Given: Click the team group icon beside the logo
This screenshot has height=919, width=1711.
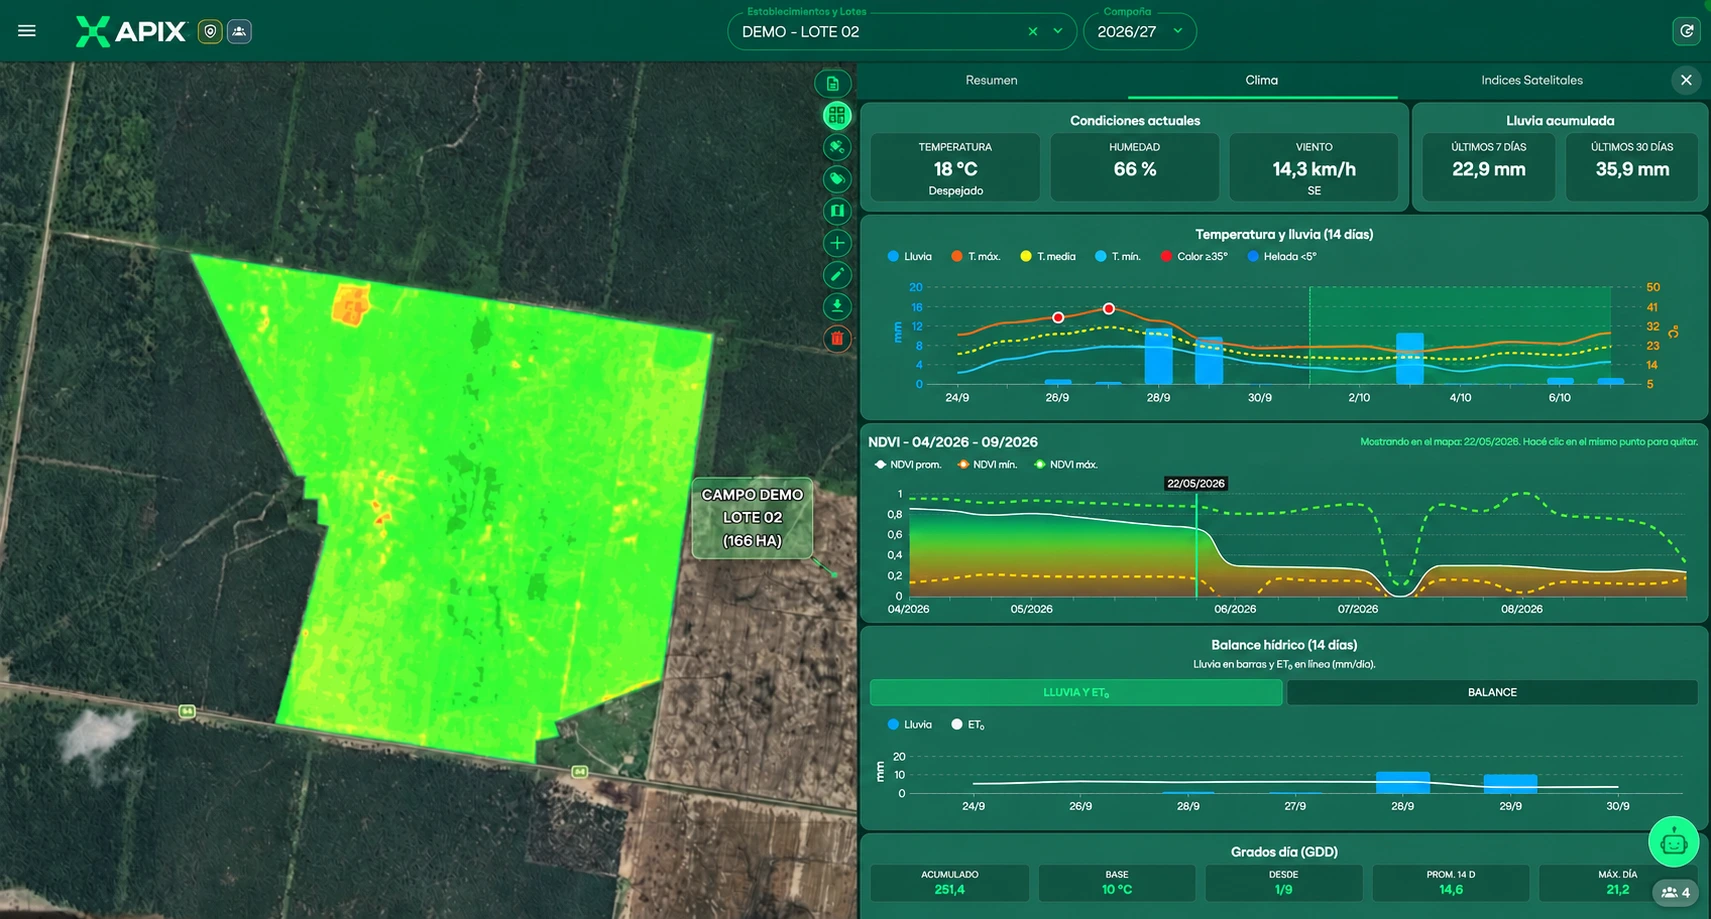Looking at the screenshot, I should tap(239, 31).
